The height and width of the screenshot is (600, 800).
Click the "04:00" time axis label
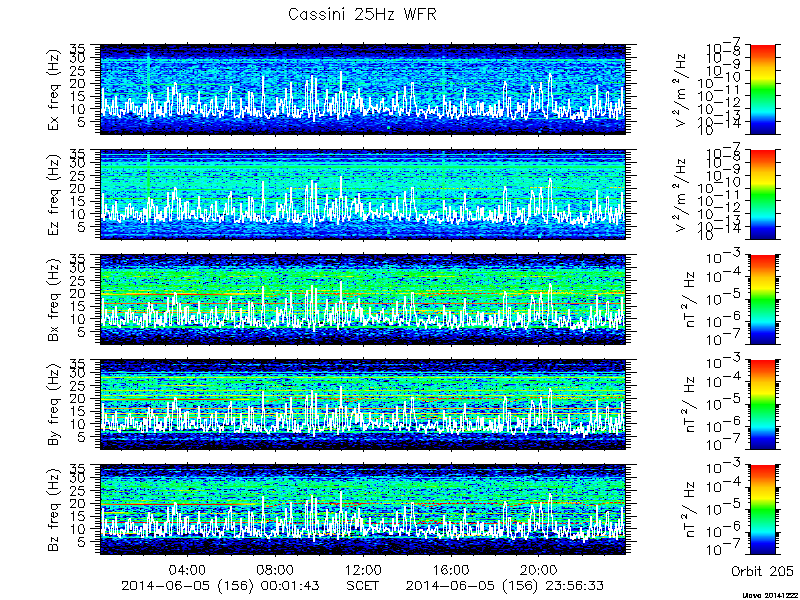click(188, 569)
